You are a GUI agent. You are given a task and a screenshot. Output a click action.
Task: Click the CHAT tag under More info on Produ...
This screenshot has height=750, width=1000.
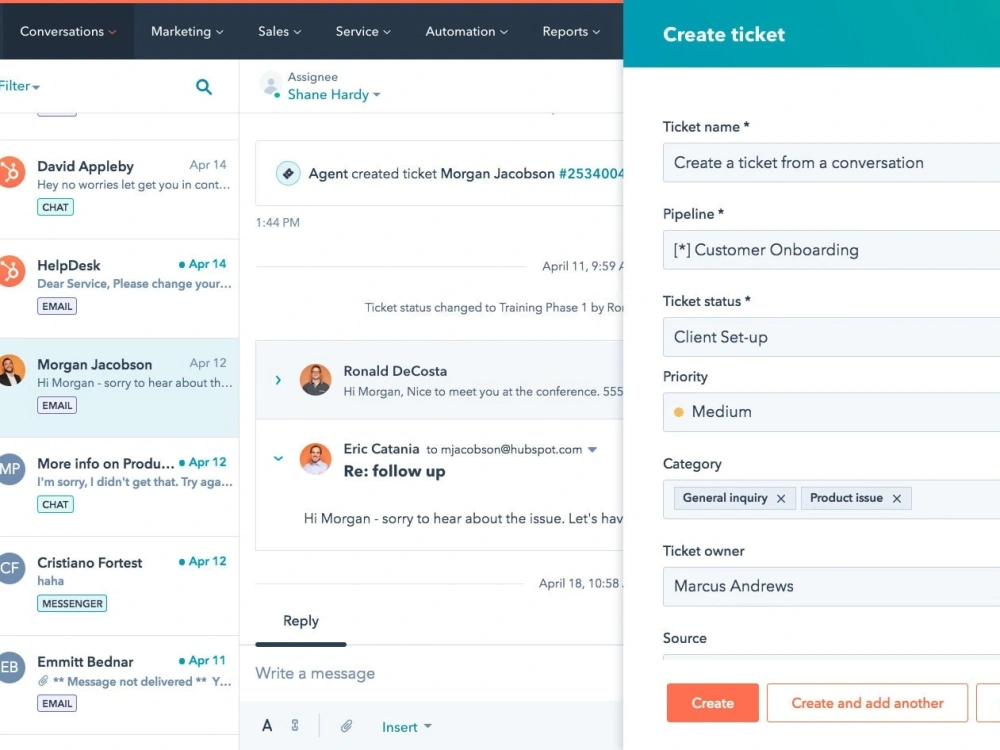coord(55,504)
